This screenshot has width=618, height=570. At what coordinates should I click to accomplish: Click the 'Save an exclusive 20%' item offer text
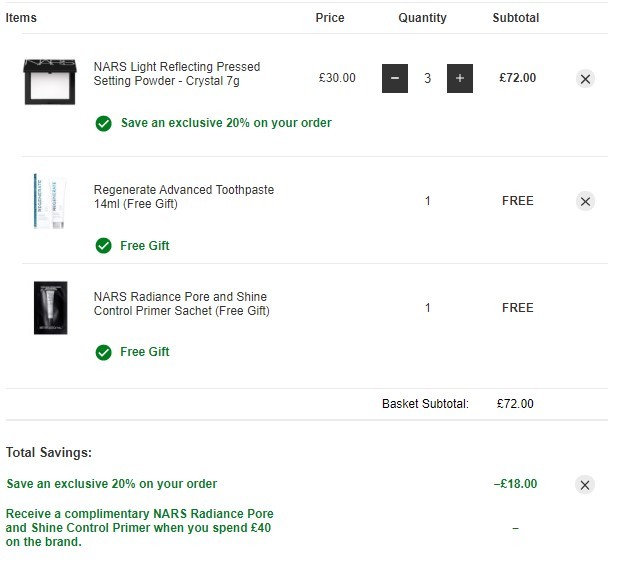(226, 123)
